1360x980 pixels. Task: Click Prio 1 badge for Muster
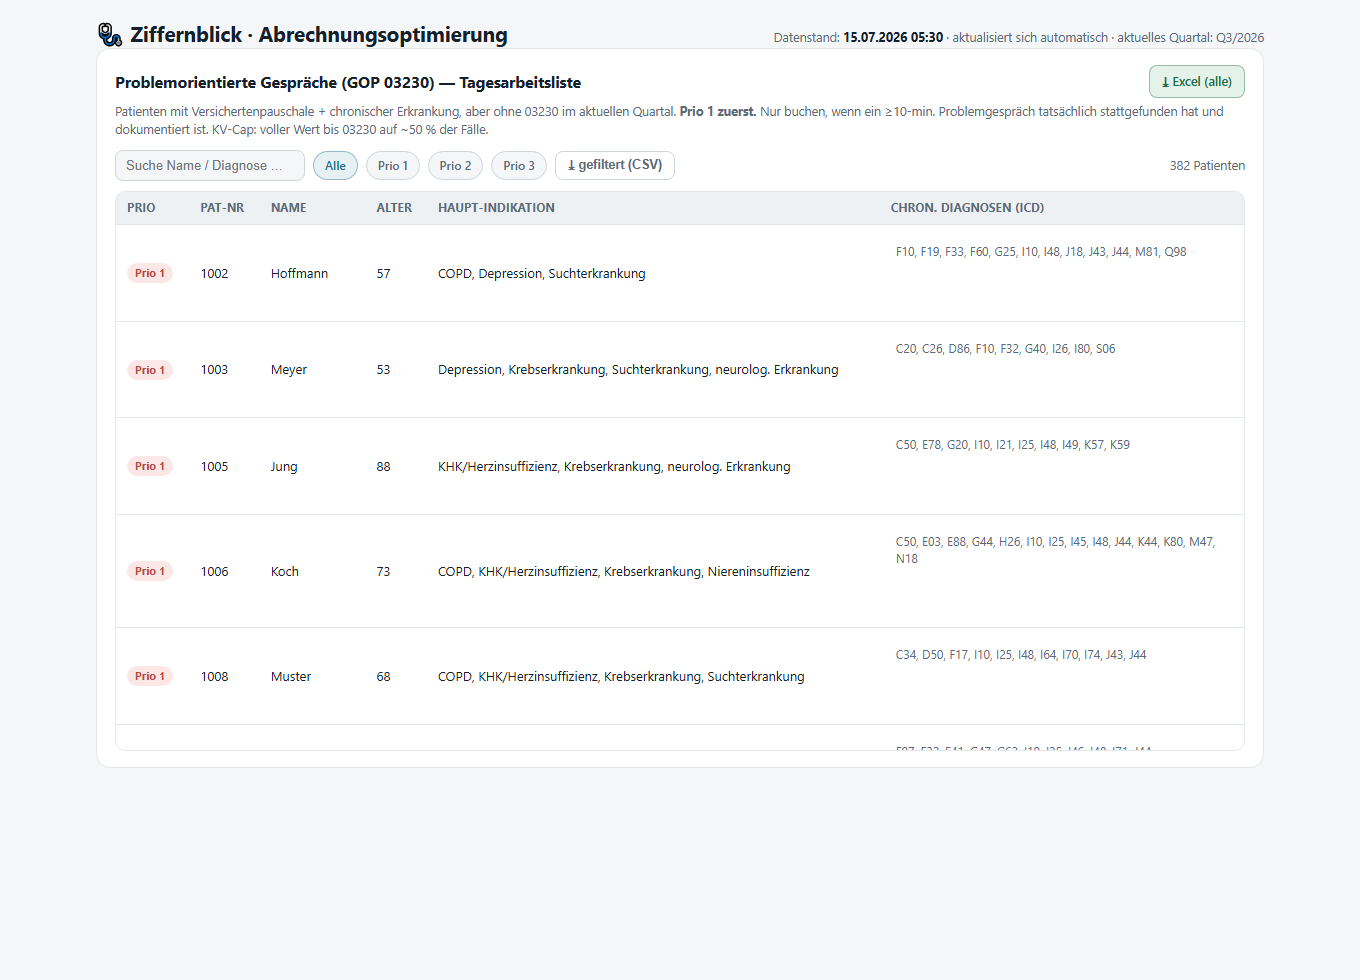click(x=150, y=676)
